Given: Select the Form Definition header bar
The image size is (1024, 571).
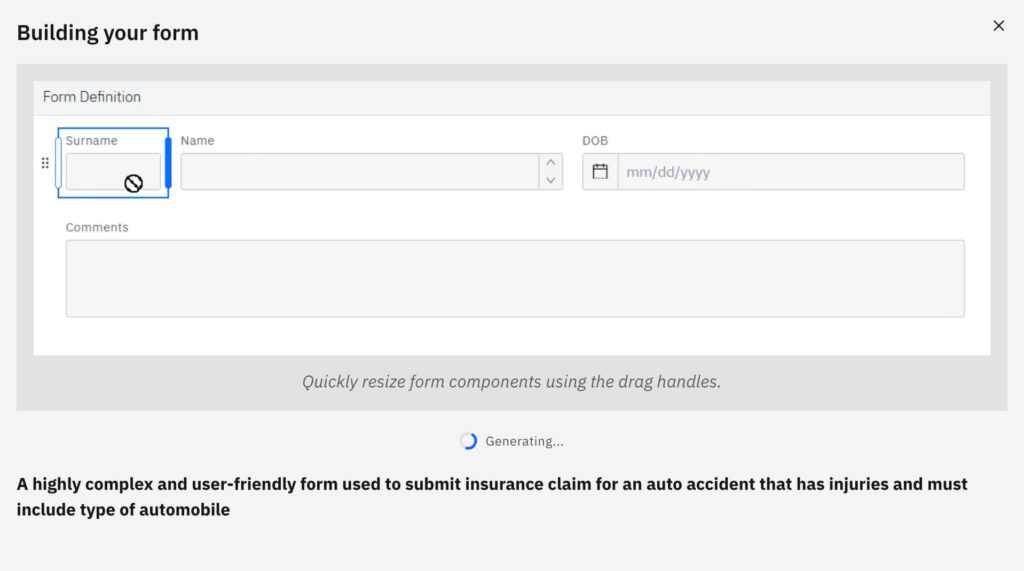Looking at the screenshot, I should tap(511, 97).
